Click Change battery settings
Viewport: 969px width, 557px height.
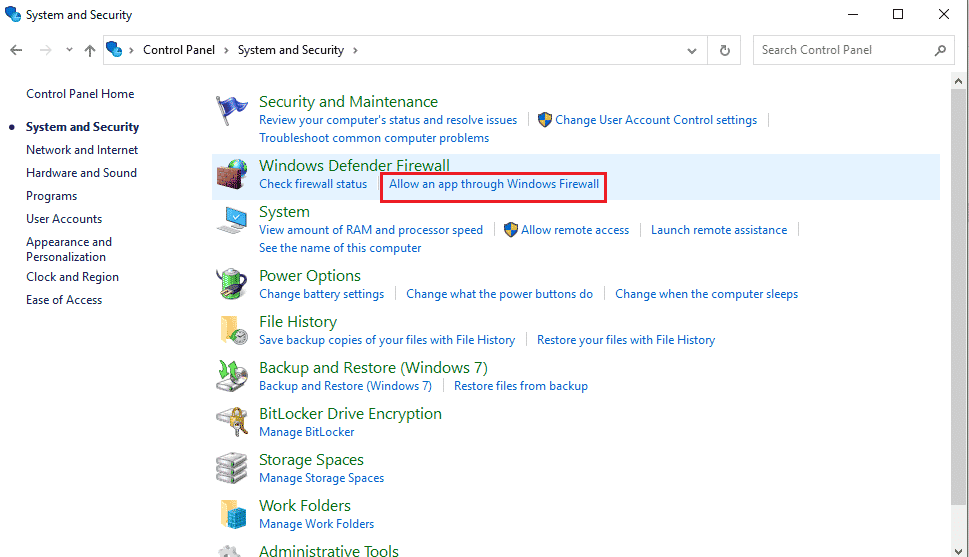click(x=321, y=294)
